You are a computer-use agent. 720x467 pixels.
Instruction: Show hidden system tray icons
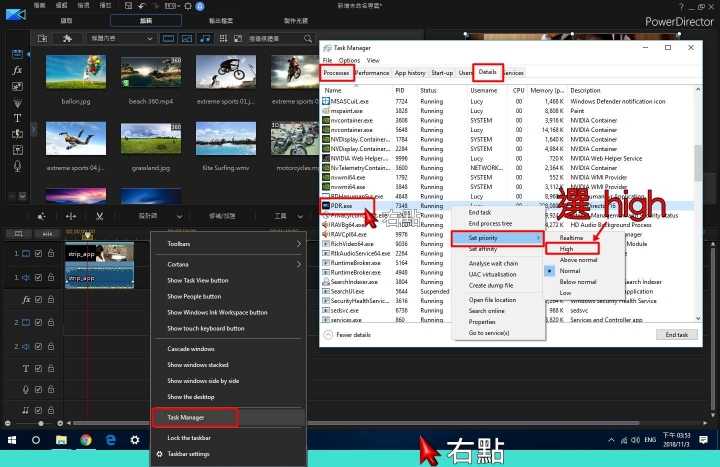click(611, 440)
